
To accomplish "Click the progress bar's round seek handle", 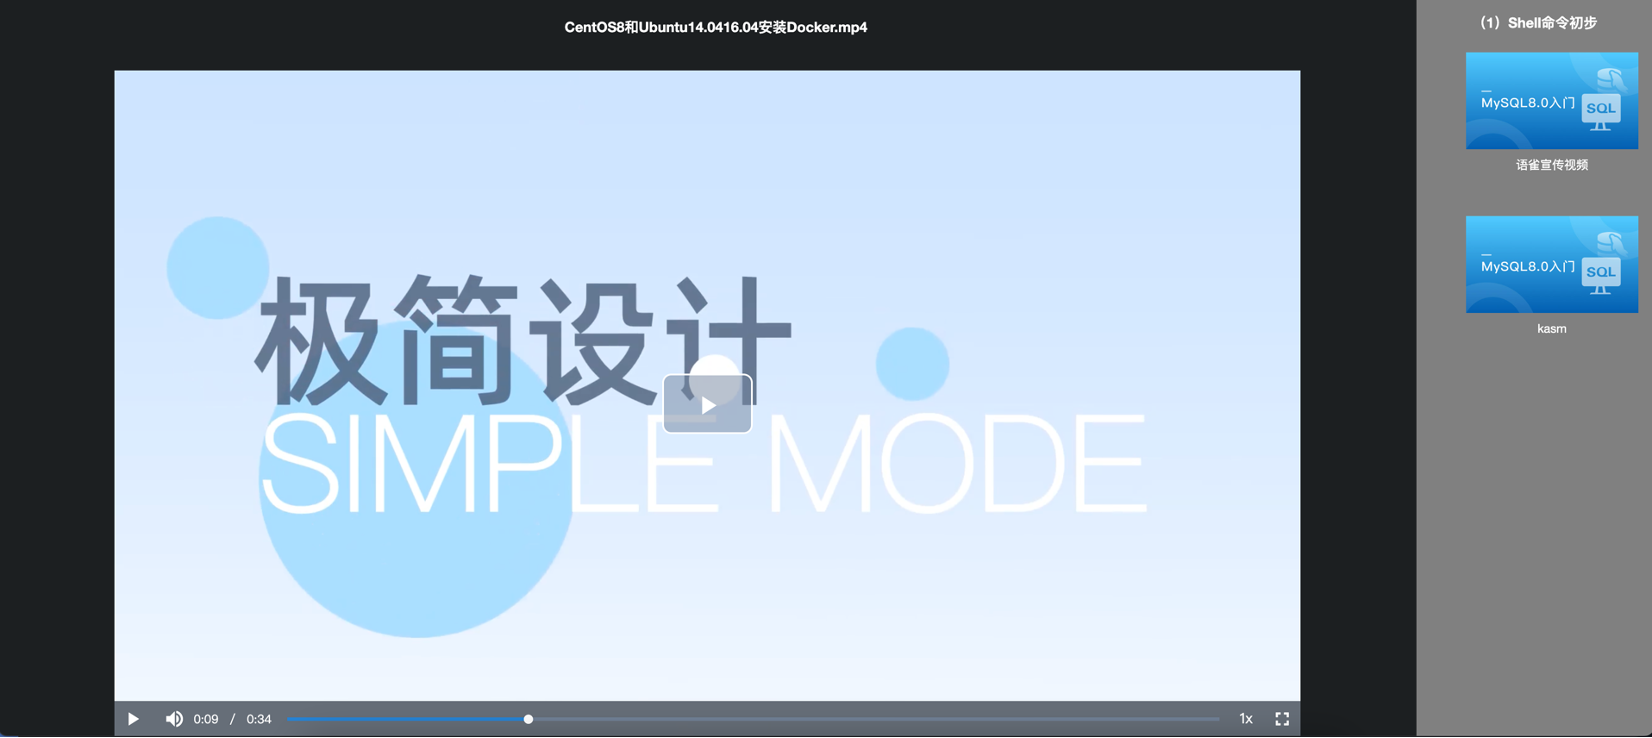I will click(528, 719).
